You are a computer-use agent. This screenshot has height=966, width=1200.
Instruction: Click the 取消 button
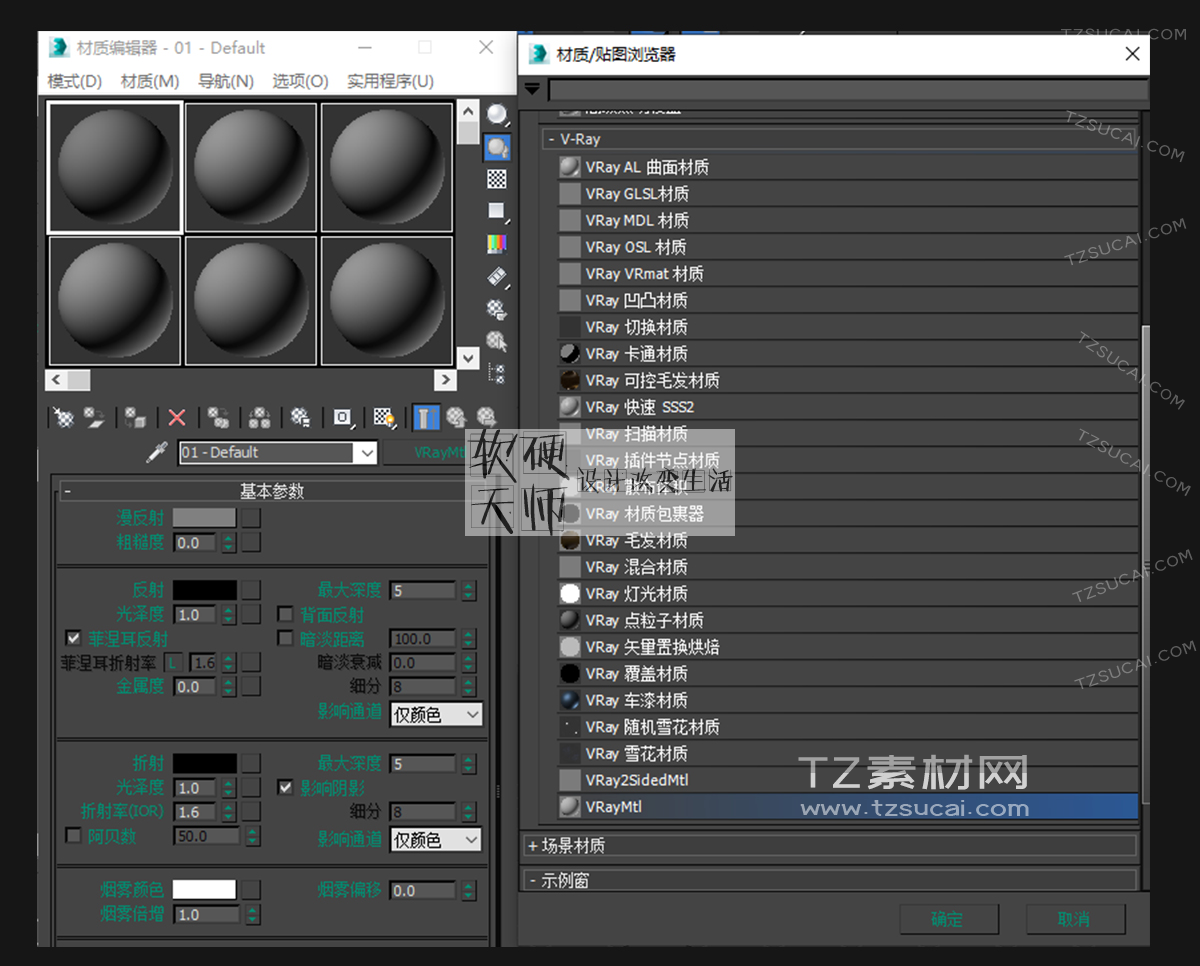point(1075,919)
